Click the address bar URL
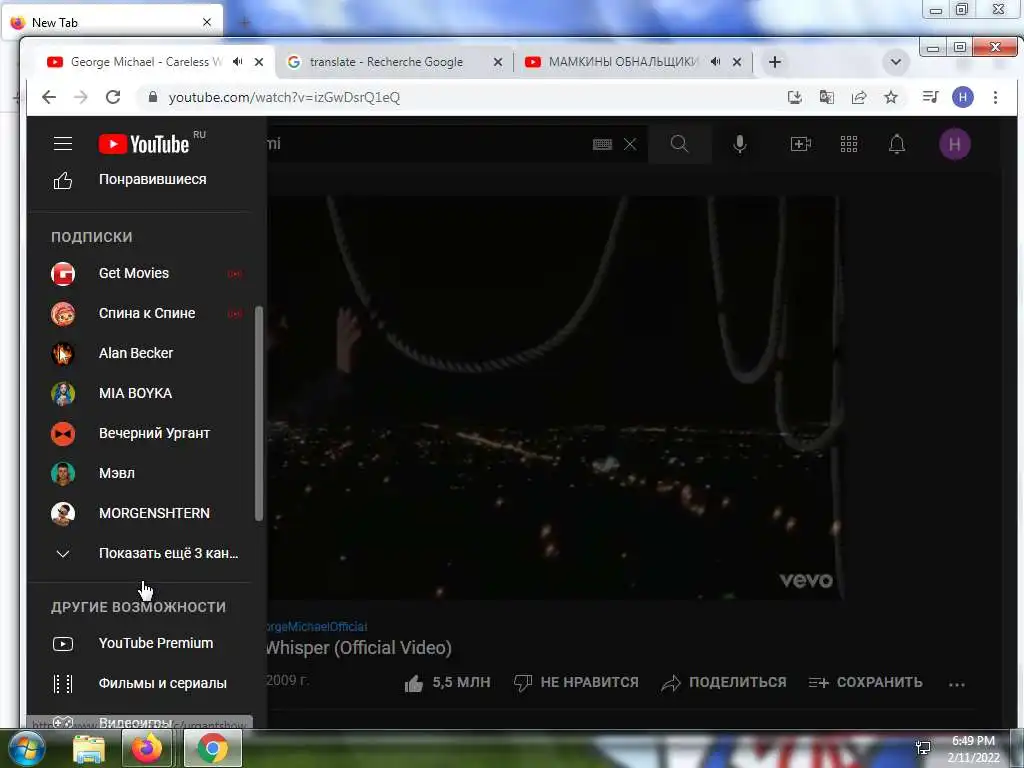Screen dimensions: 1024x768 point(284,97)
